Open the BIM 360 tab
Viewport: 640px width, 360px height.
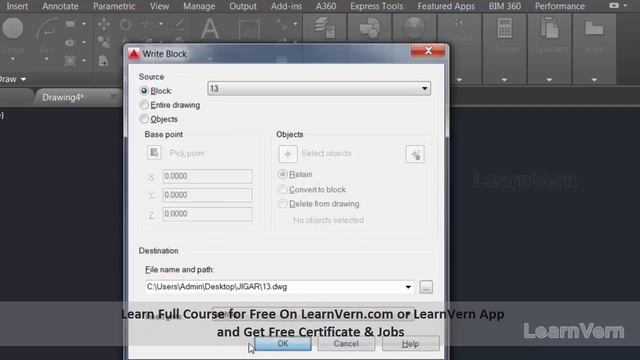(x=504, y=6)
